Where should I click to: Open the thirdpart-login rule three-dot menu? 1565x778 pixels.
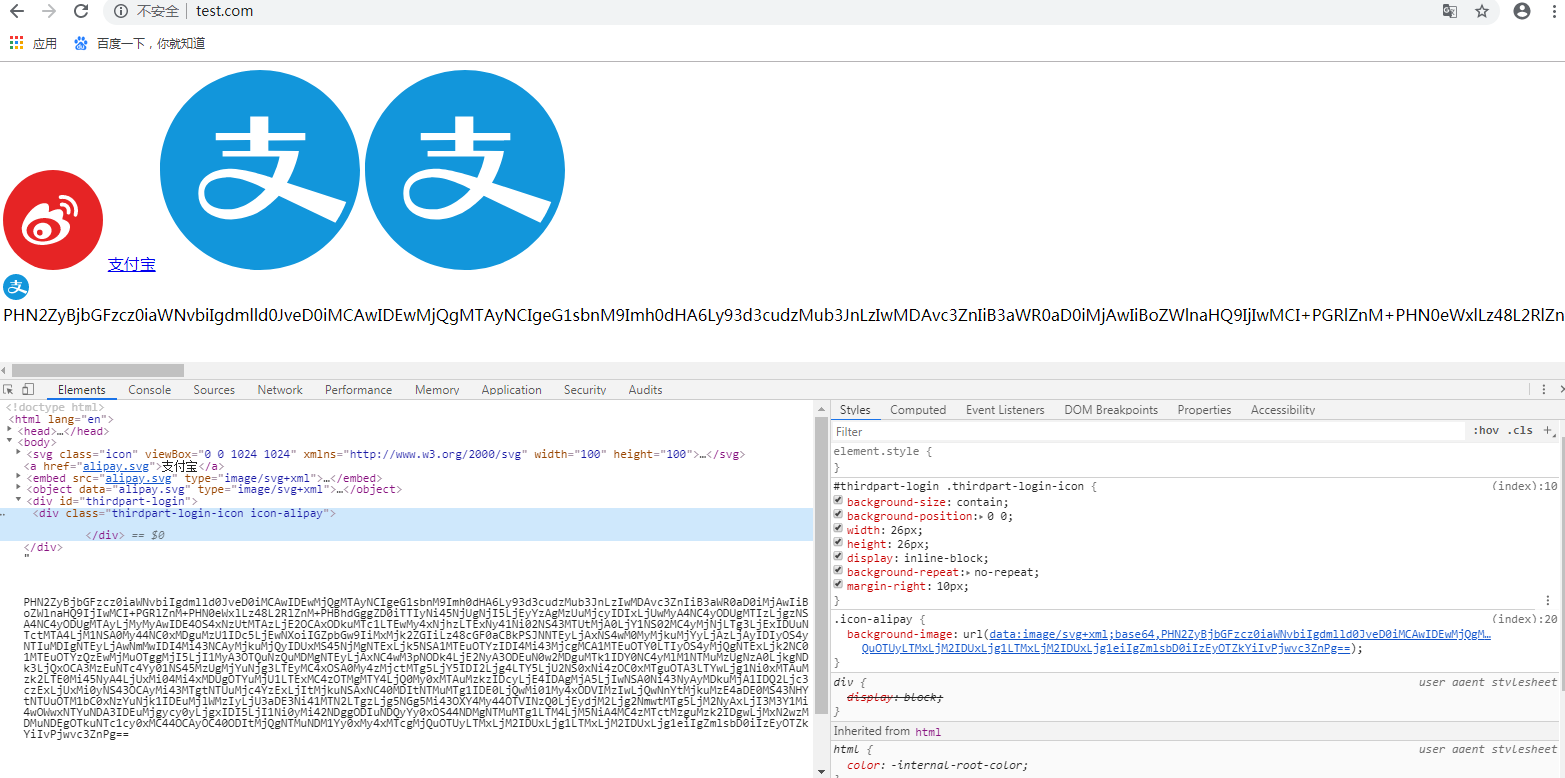click(1548, 600)
